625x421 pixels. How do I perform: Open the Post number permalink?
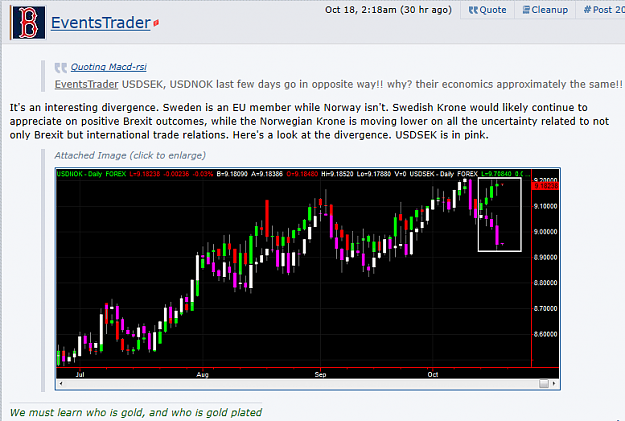click(603, 10)
